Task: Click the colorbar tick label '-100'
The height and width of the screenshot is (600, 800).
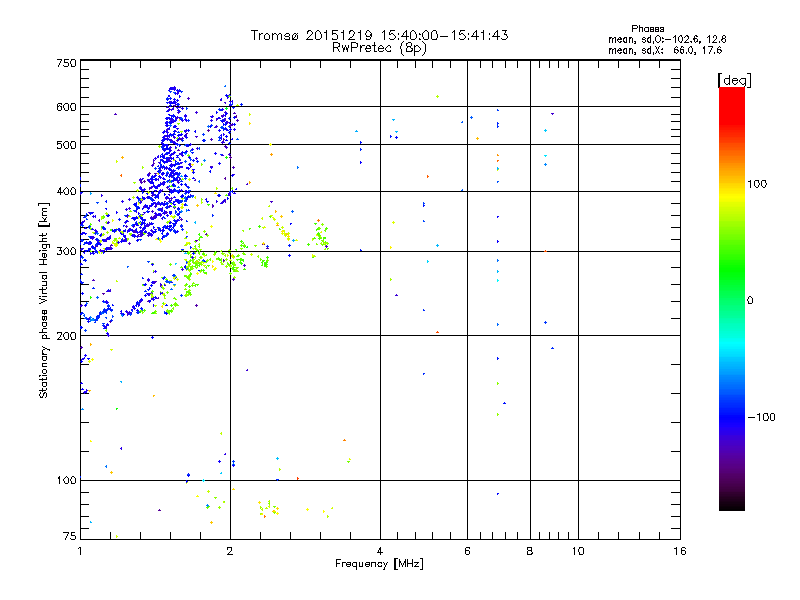Action: (x=761, y=417)
